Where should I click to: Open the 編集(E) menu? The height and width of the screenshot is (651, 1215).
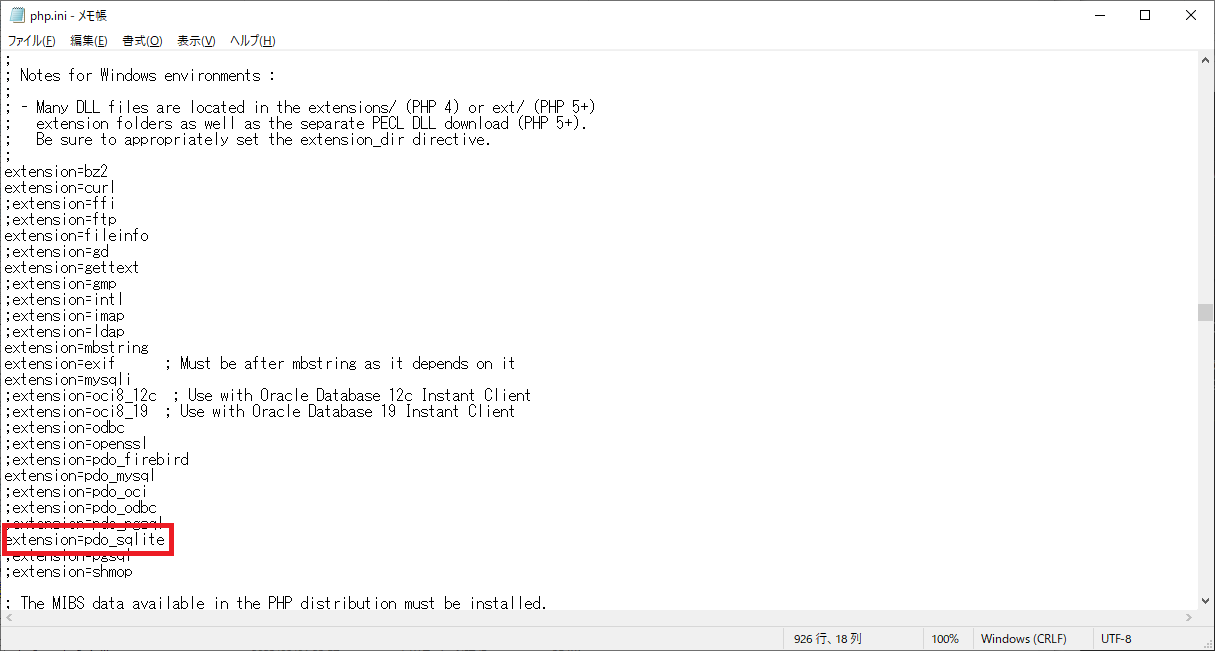(x=89, y=41)
